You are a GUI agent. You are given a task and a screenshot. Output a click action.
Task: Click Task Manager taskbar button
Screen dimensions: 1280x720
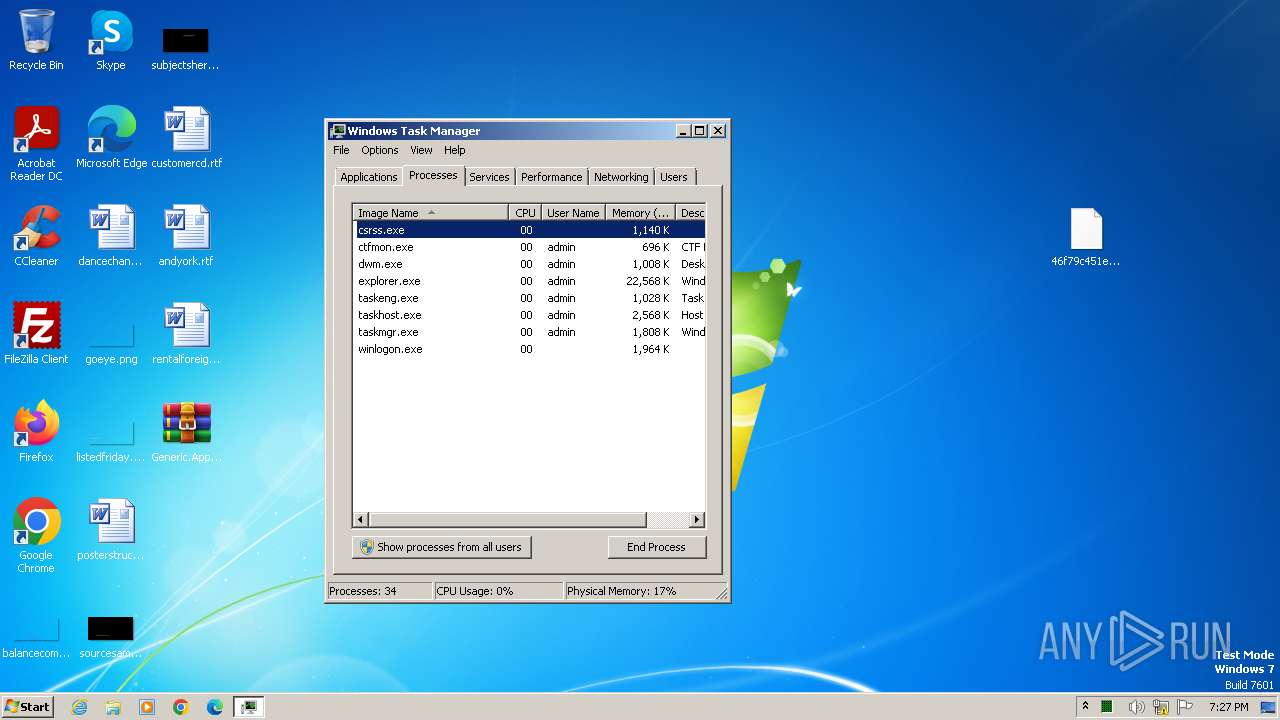click(x=248, y=707)
